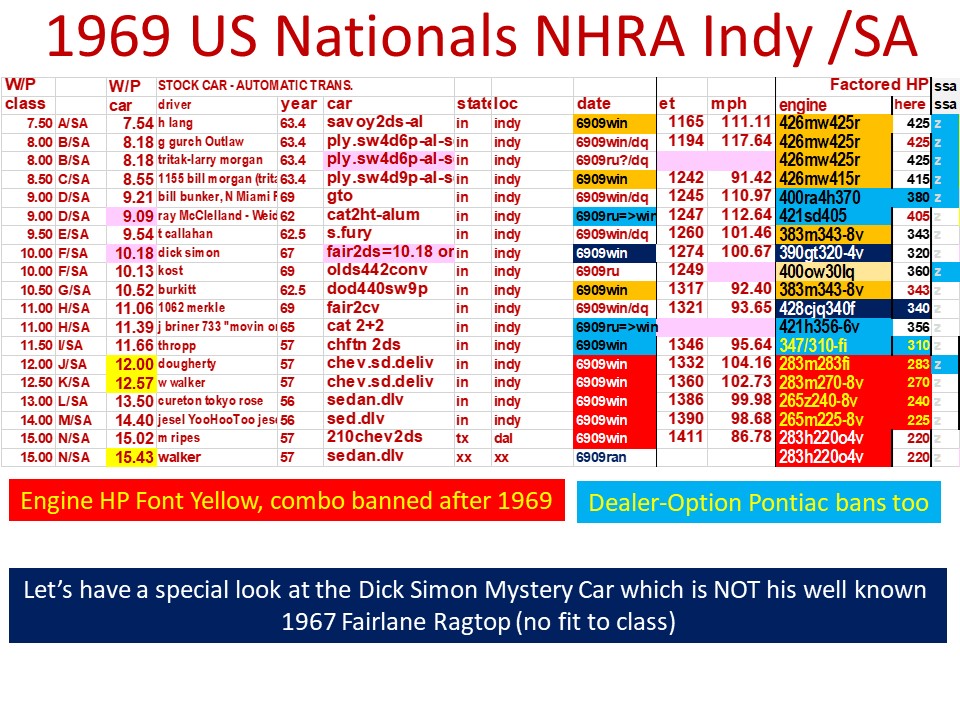Screen dimensions: 960x720
Task: Click the pink-highlighted W/P value '10.18'
Action: [134, 253]
